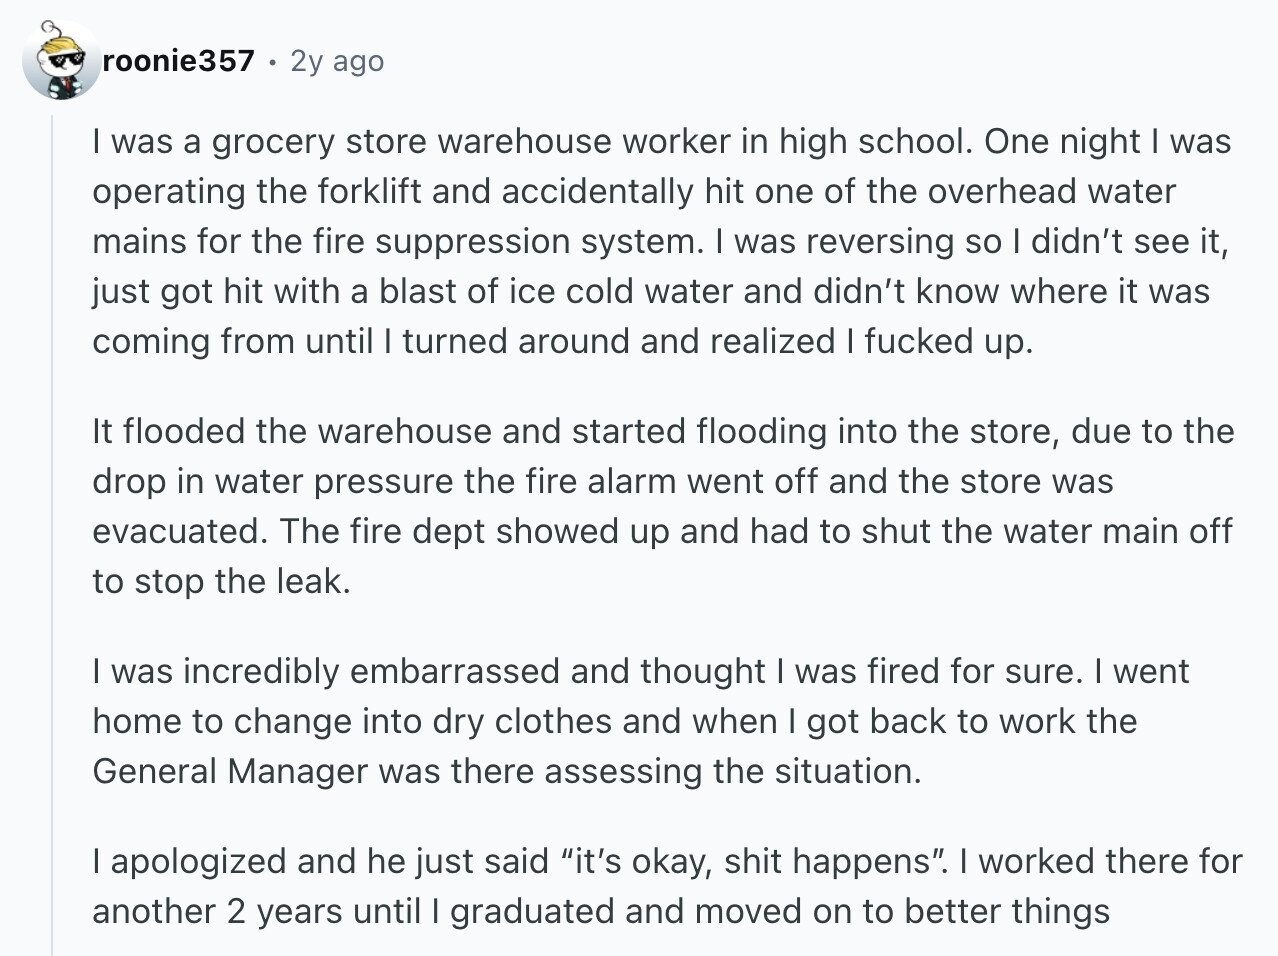Click the dot separator beside the username
Viewport: 1278px width, 956px height.
272,62
